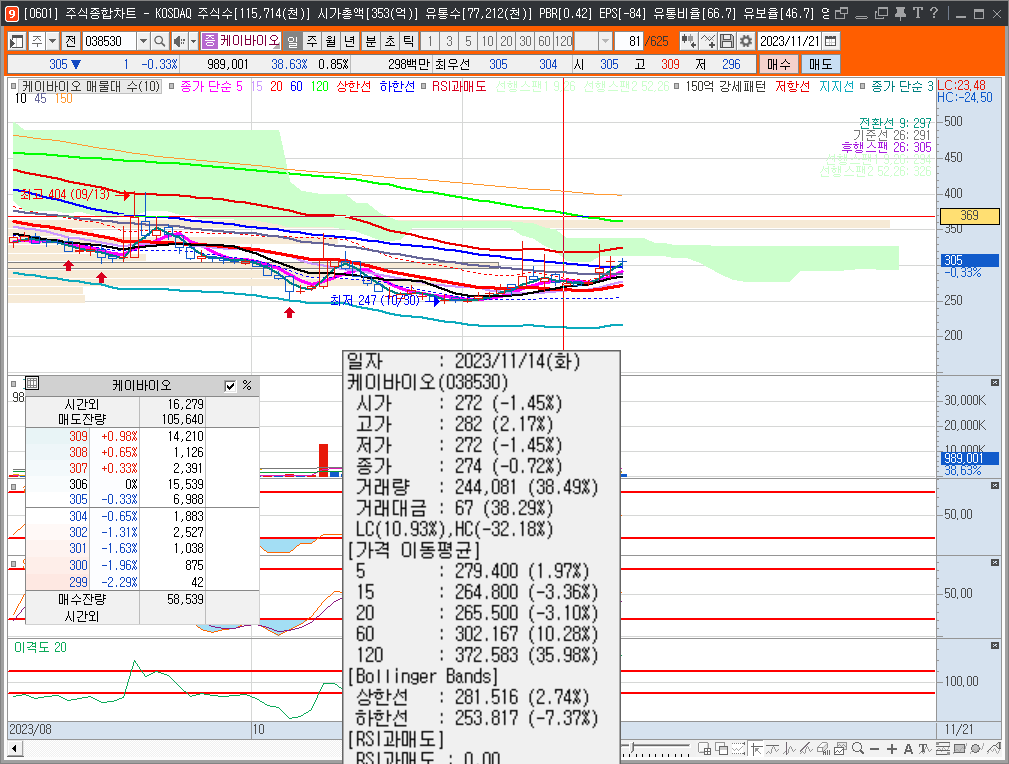This screenshot has width=1009, height=764.
Task: Click the 전 button beside stock code
Action: coord(71,42)
